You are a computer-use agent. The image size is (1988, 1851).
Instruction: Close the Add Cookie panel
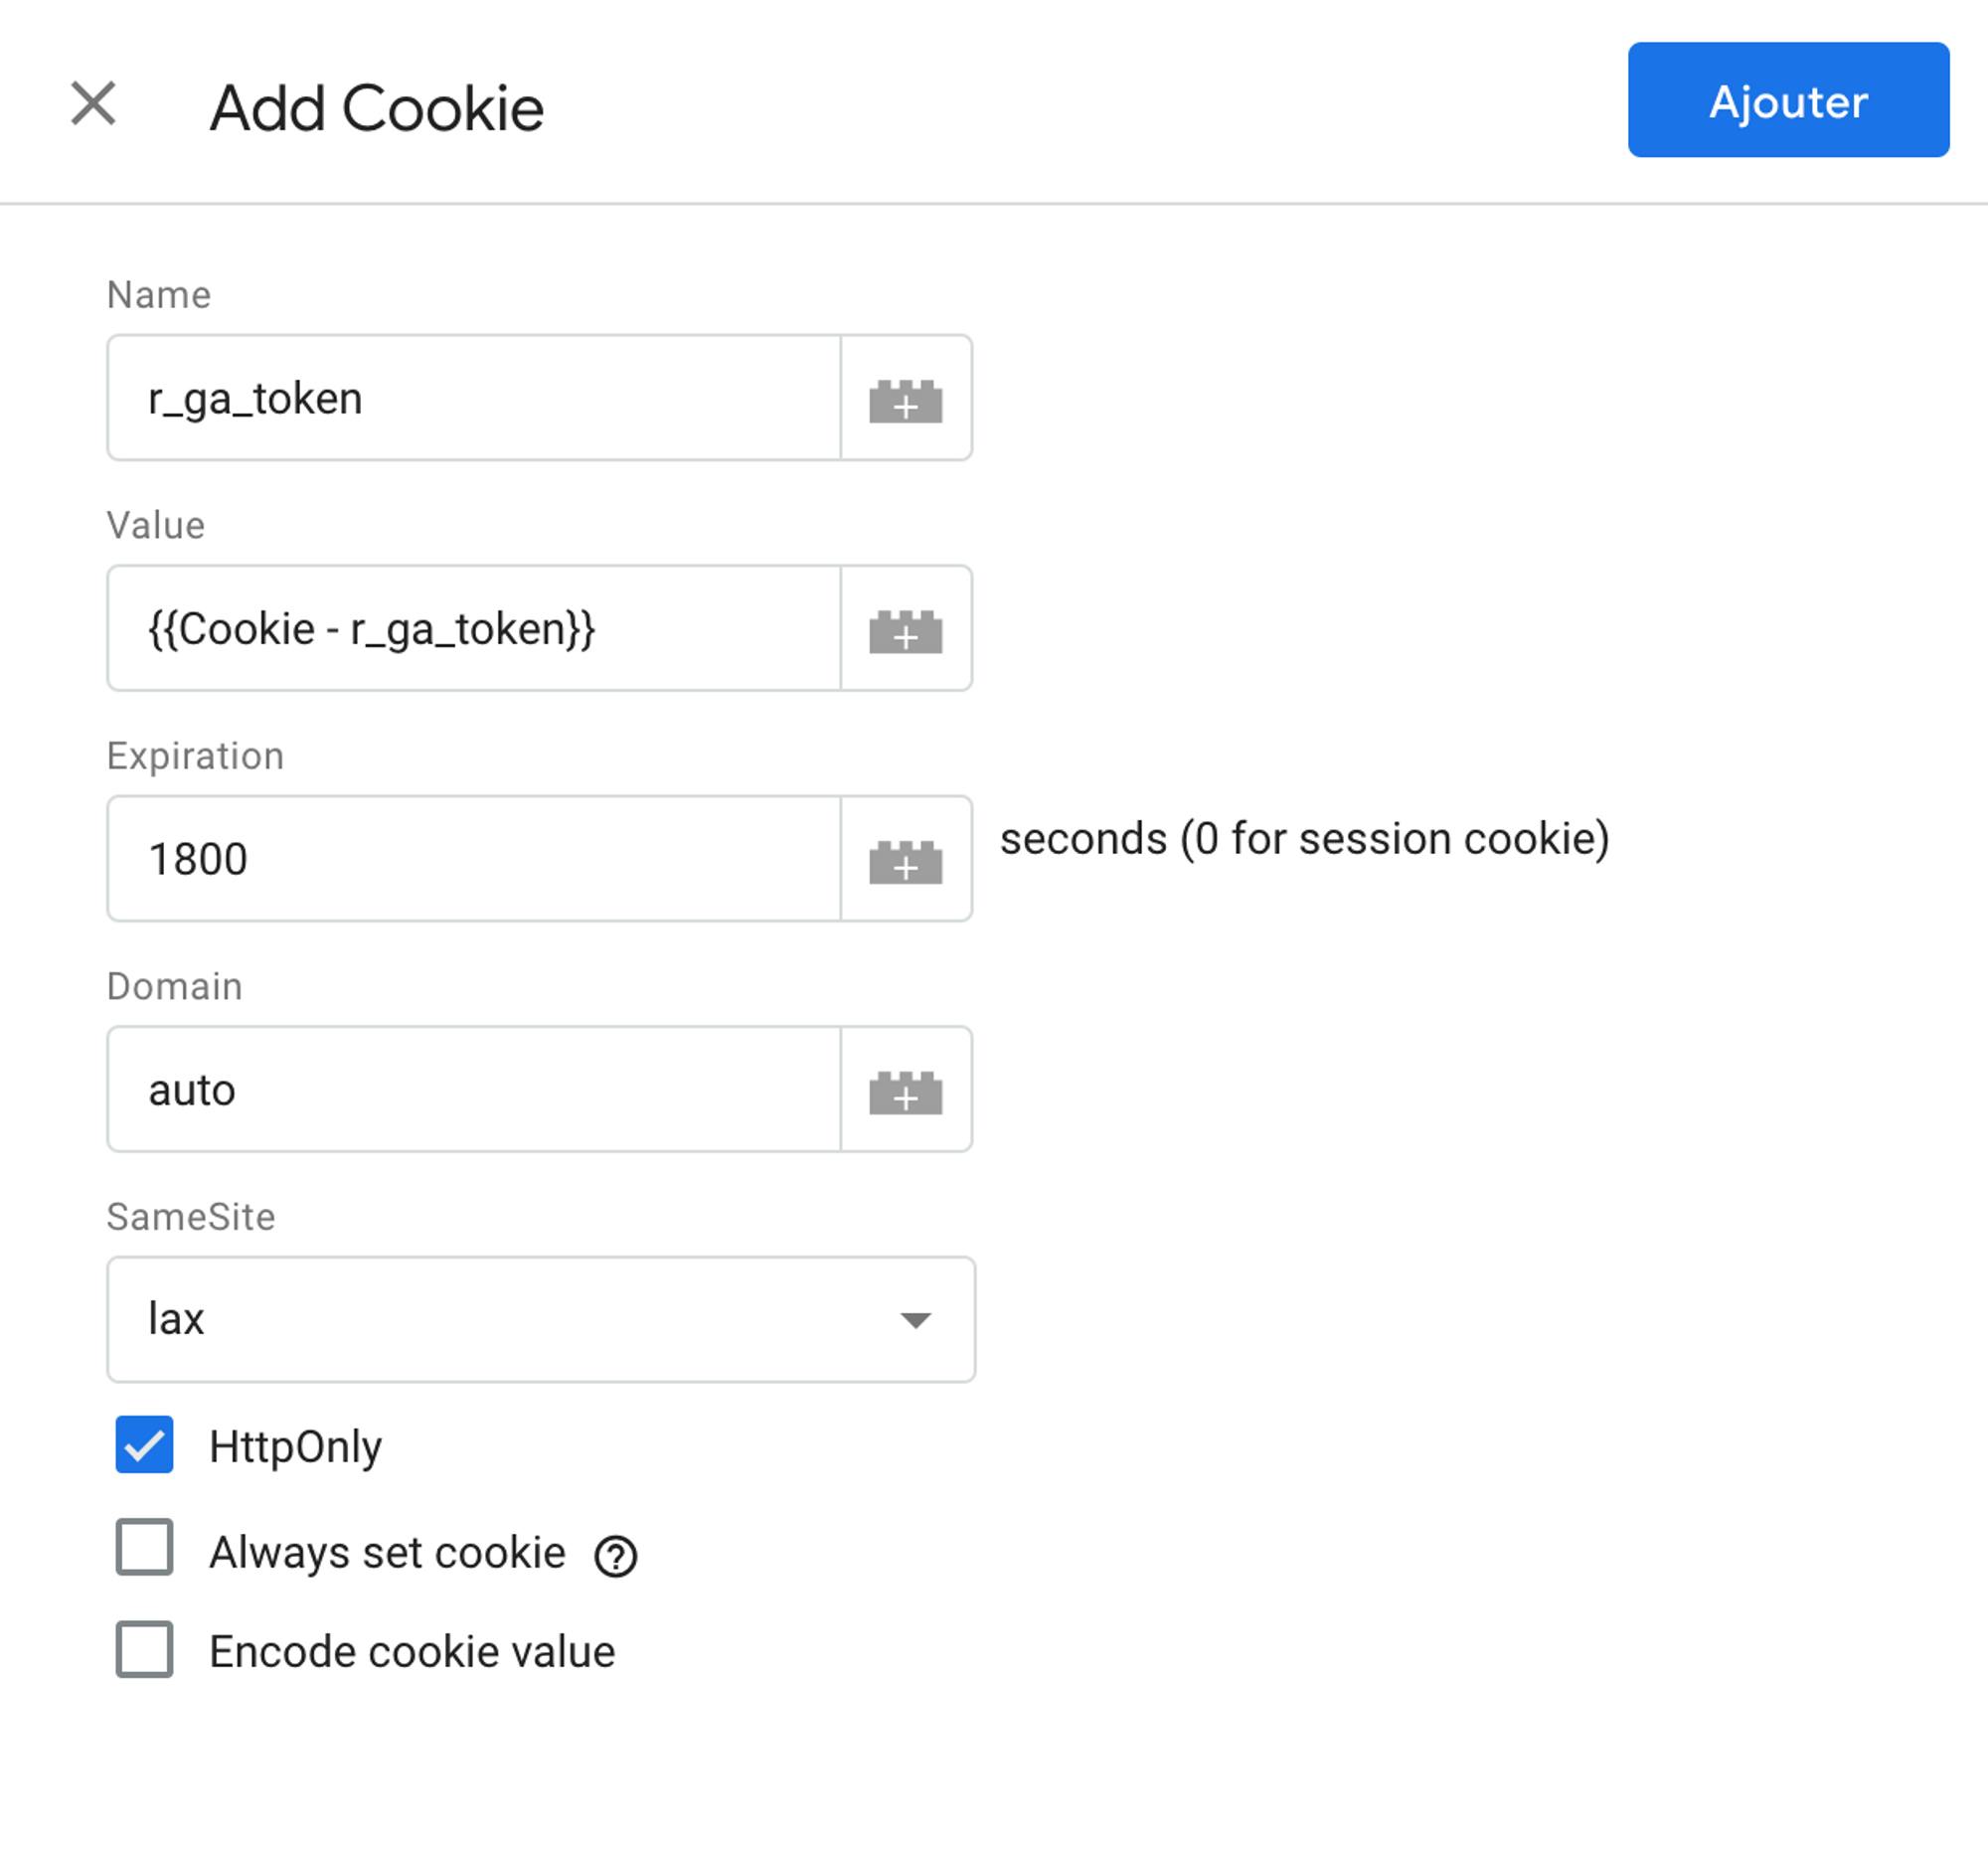pos(94,104)
